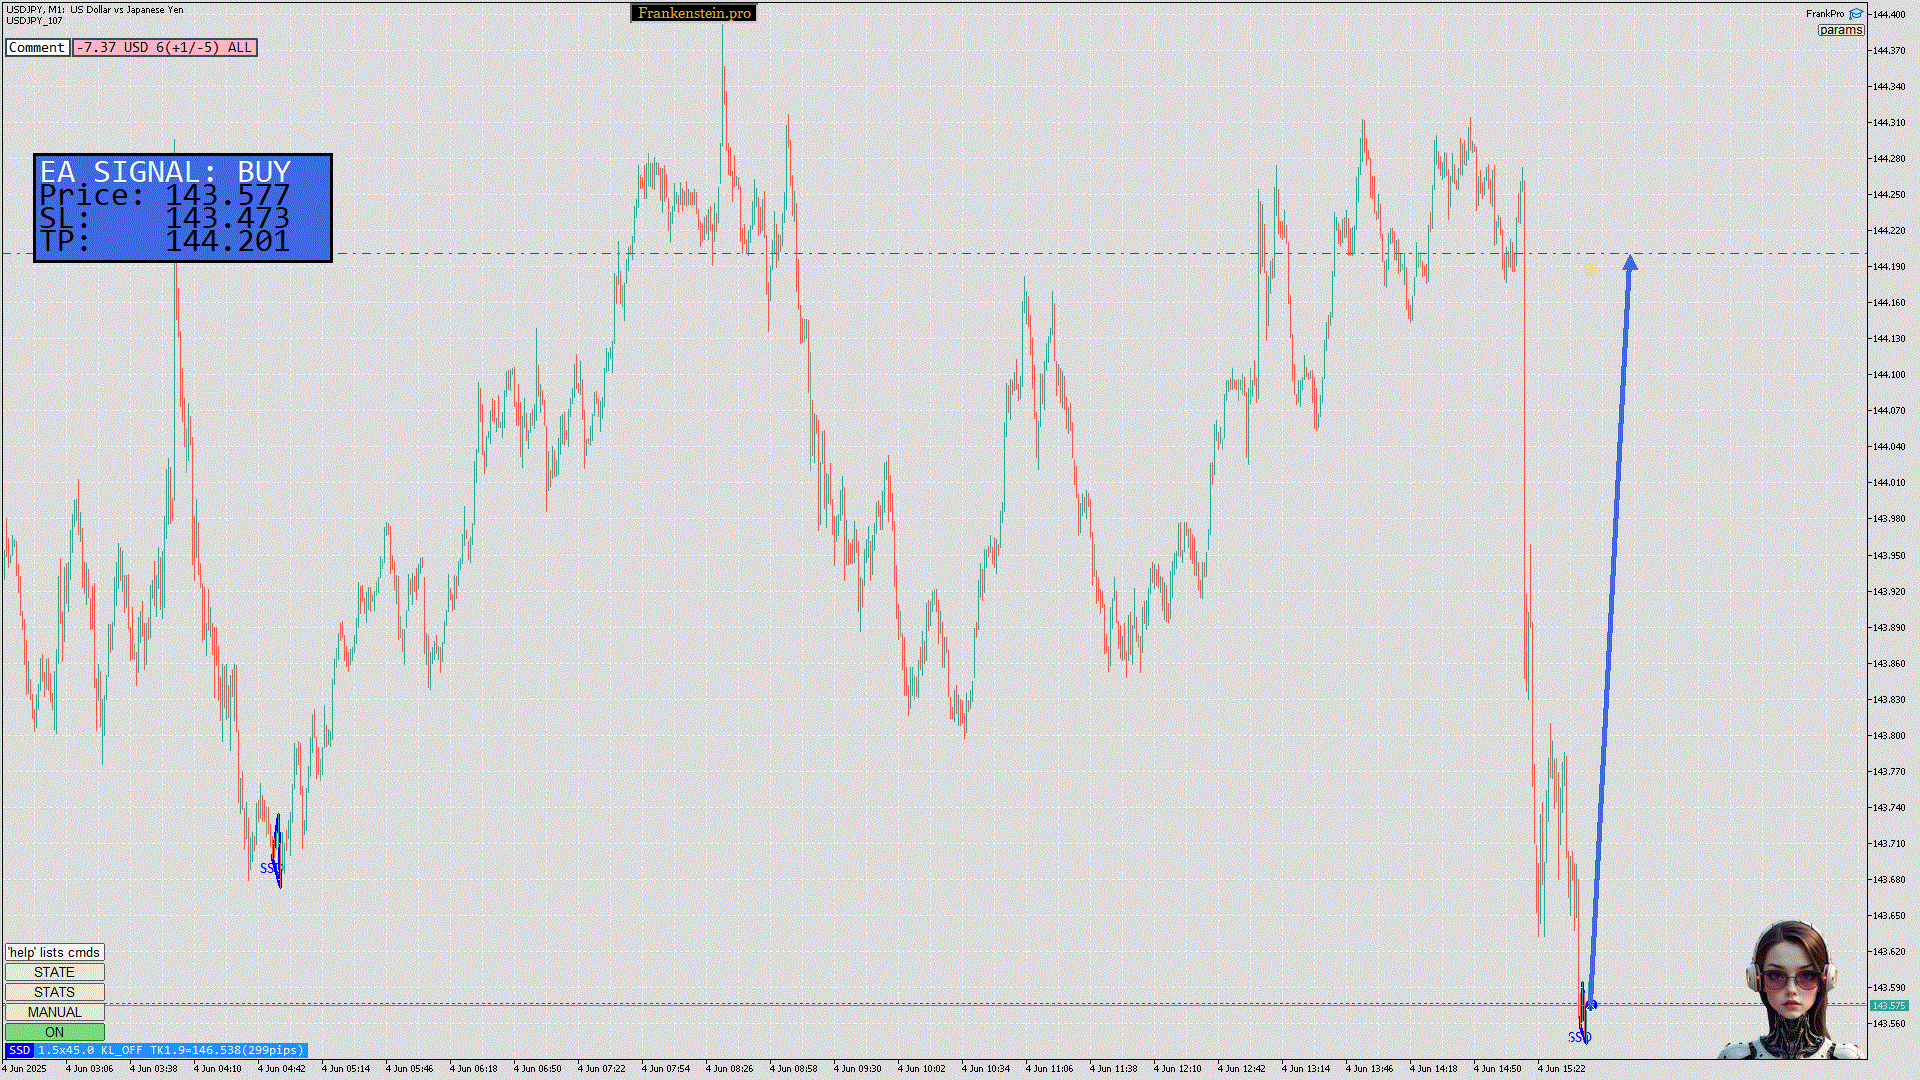1920x1080 pixels.
Task: Toggle the green ON button
Action: 54,1032
